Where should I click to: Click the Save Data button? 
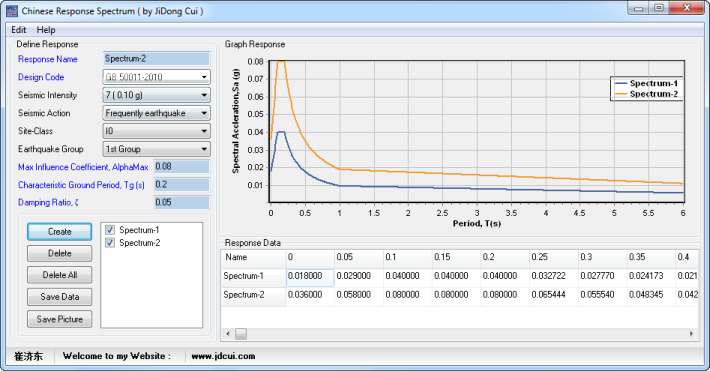[59, 297]
